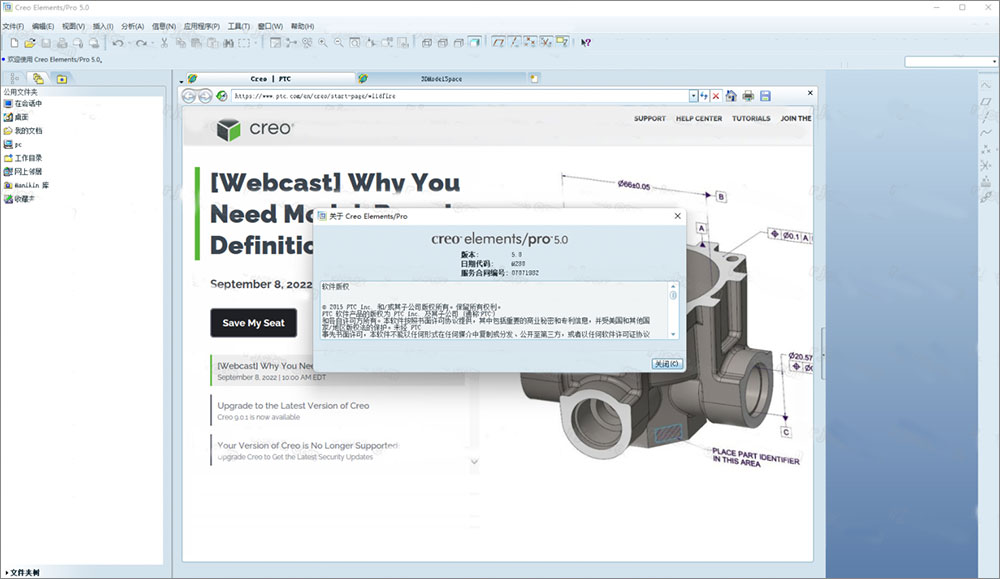Select 我的文档 folder in the navigator
Image resolution: width=1000 pixels, height=579 pixels.
[x=23, y=131]
